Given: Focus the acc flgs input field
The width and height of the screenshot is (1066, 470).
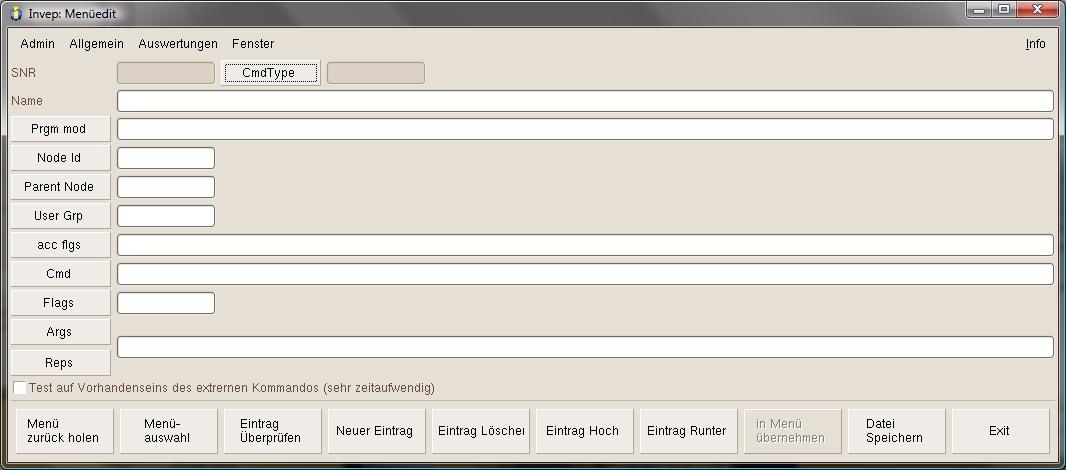Looking at the screenshot, I should (585, 245).
